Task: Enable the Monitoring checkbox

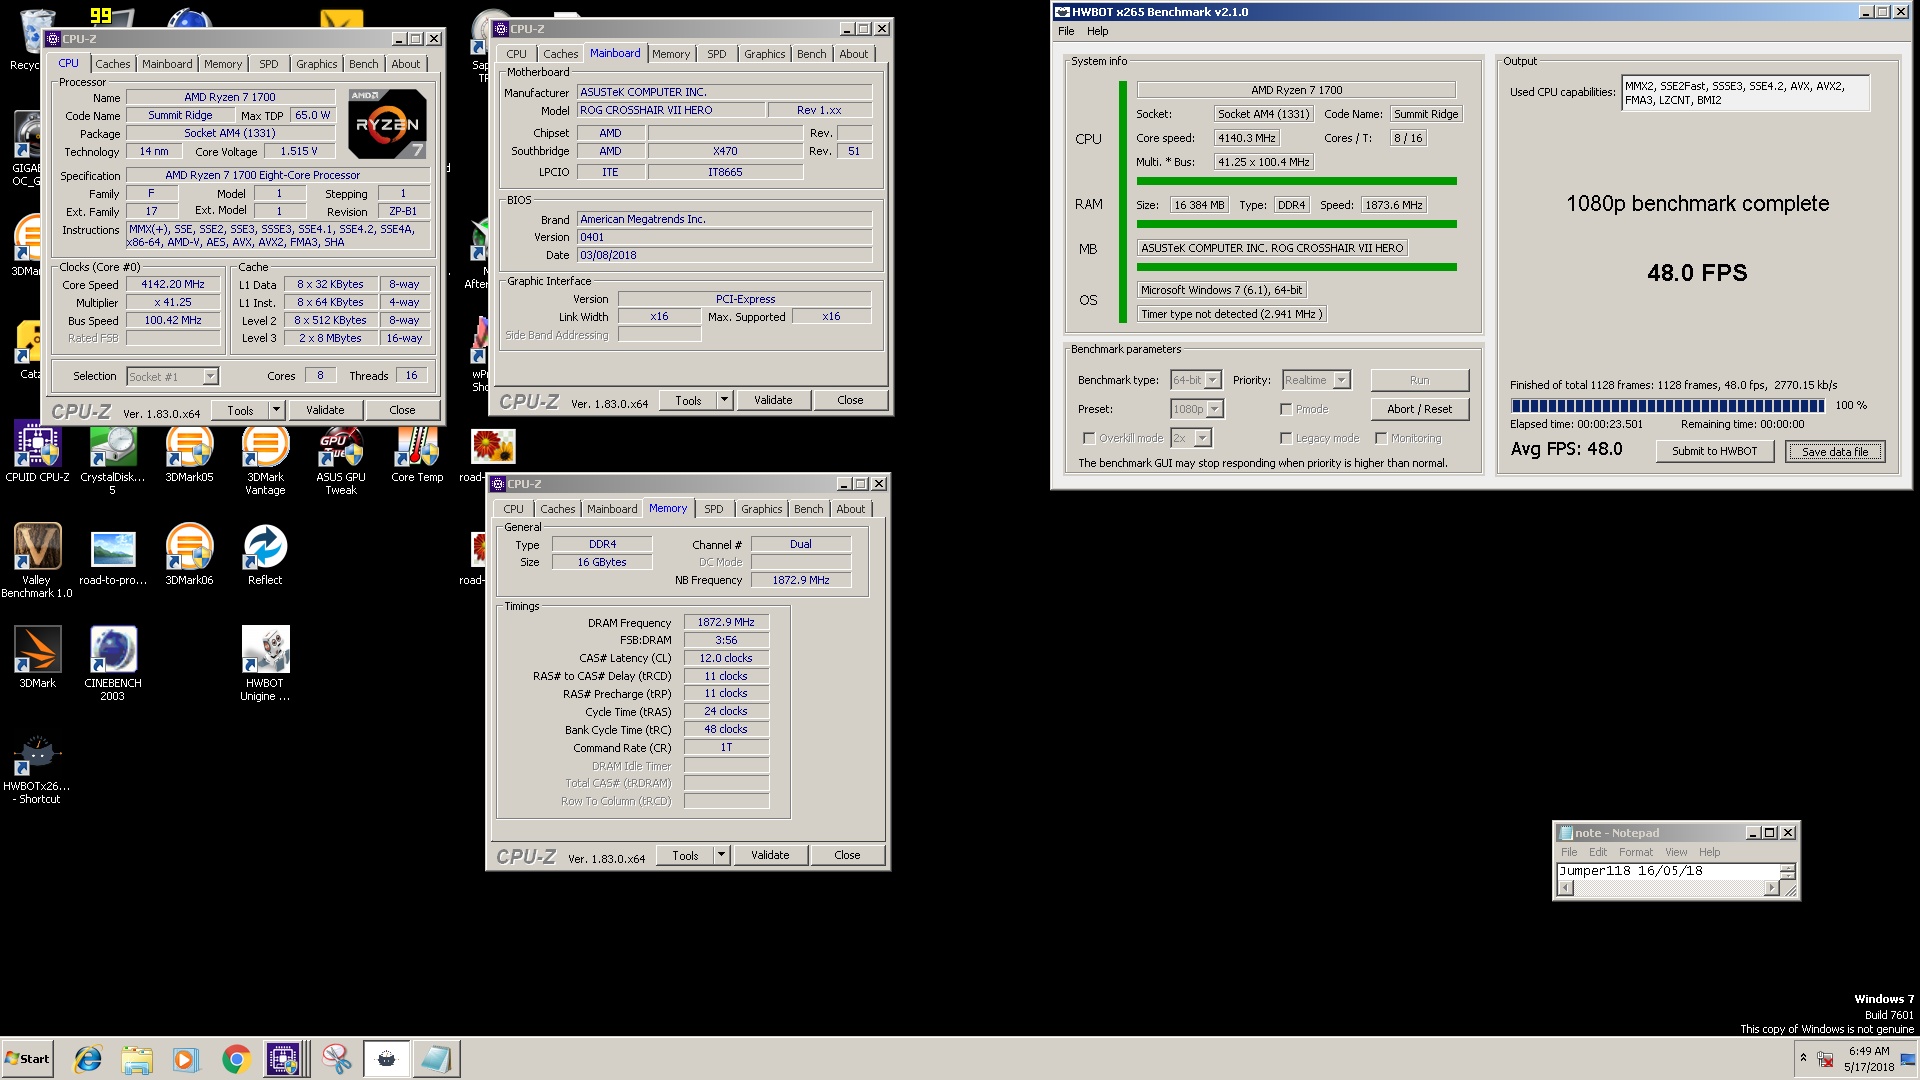Action: coord(1381,438)
